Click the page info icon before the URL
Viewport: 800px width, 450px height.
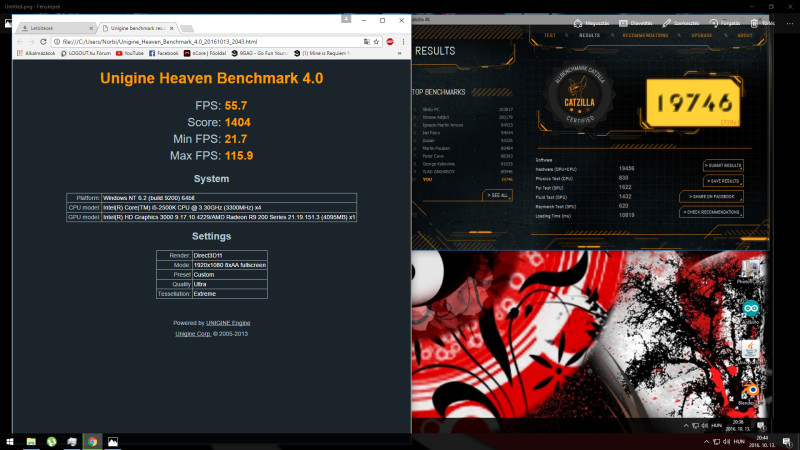(57, 42)
